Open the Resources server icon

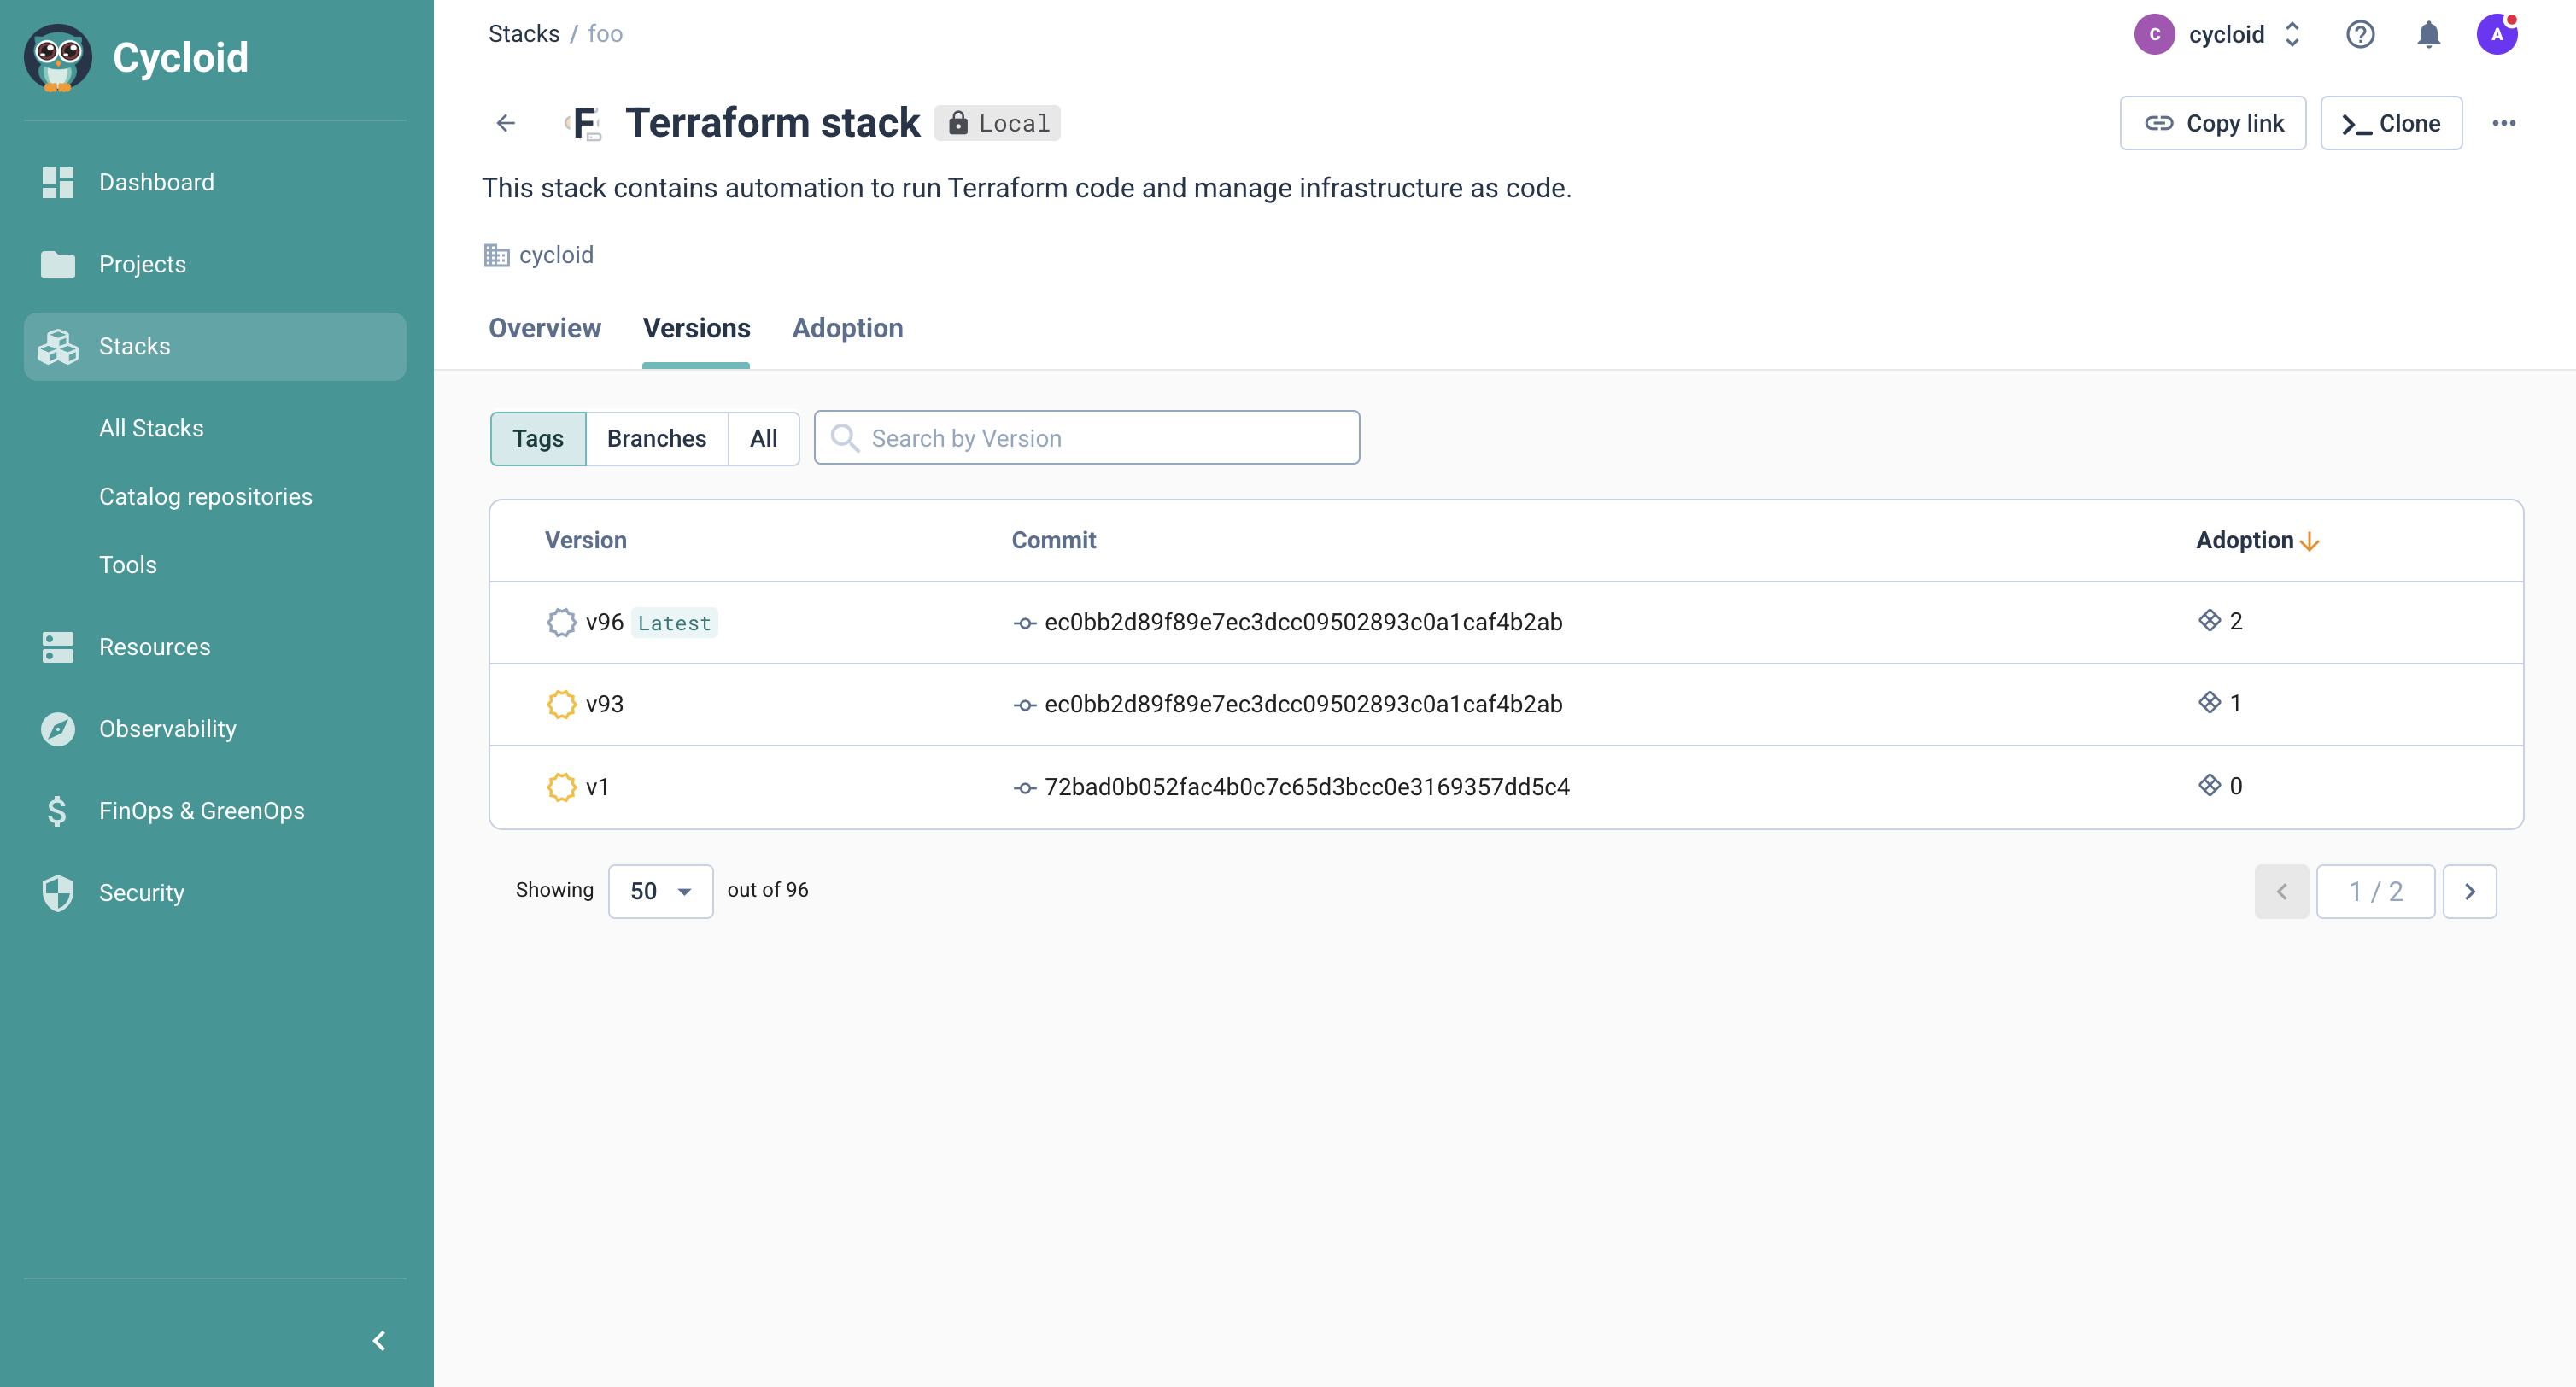point(58,647)
